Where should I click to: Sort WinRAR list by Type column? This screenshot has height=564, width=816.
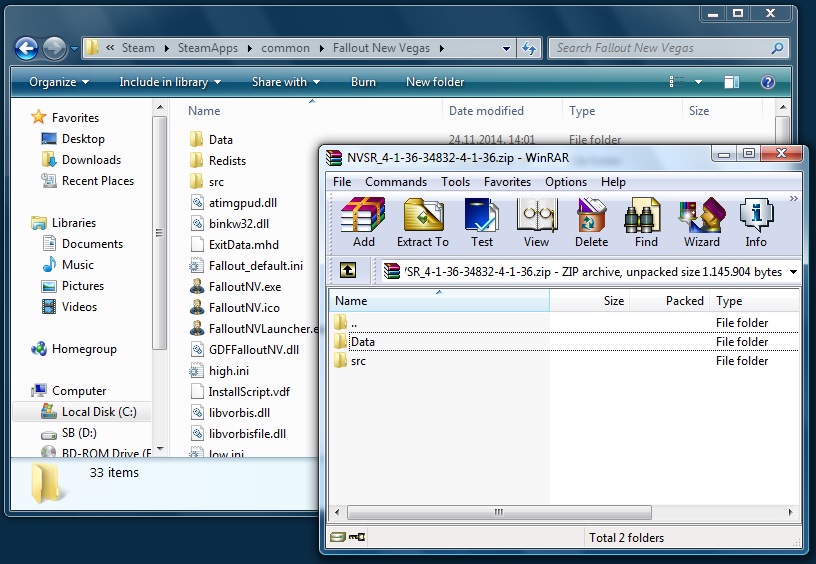(x=755, y=301)
